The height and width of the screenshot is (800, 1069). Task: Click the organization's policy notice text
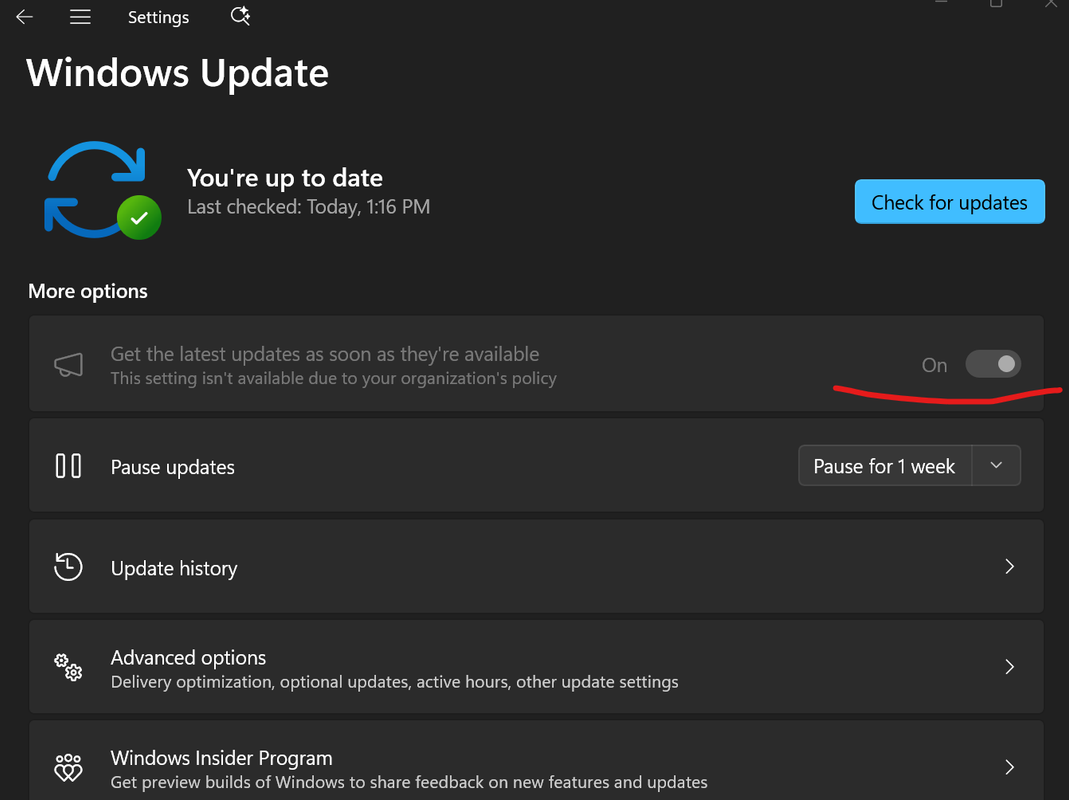pos(333,379)
